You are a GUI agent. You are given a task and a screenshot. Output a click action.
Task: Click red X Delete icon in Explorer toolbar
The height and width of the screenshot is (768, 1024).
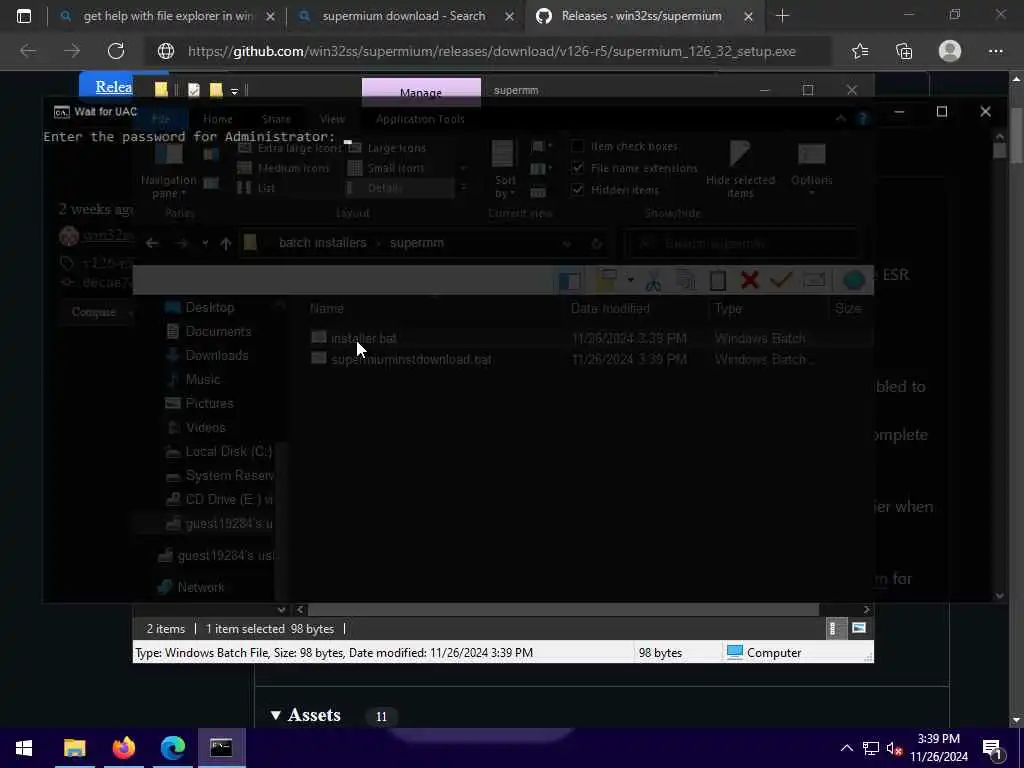(x=750, y=281)
